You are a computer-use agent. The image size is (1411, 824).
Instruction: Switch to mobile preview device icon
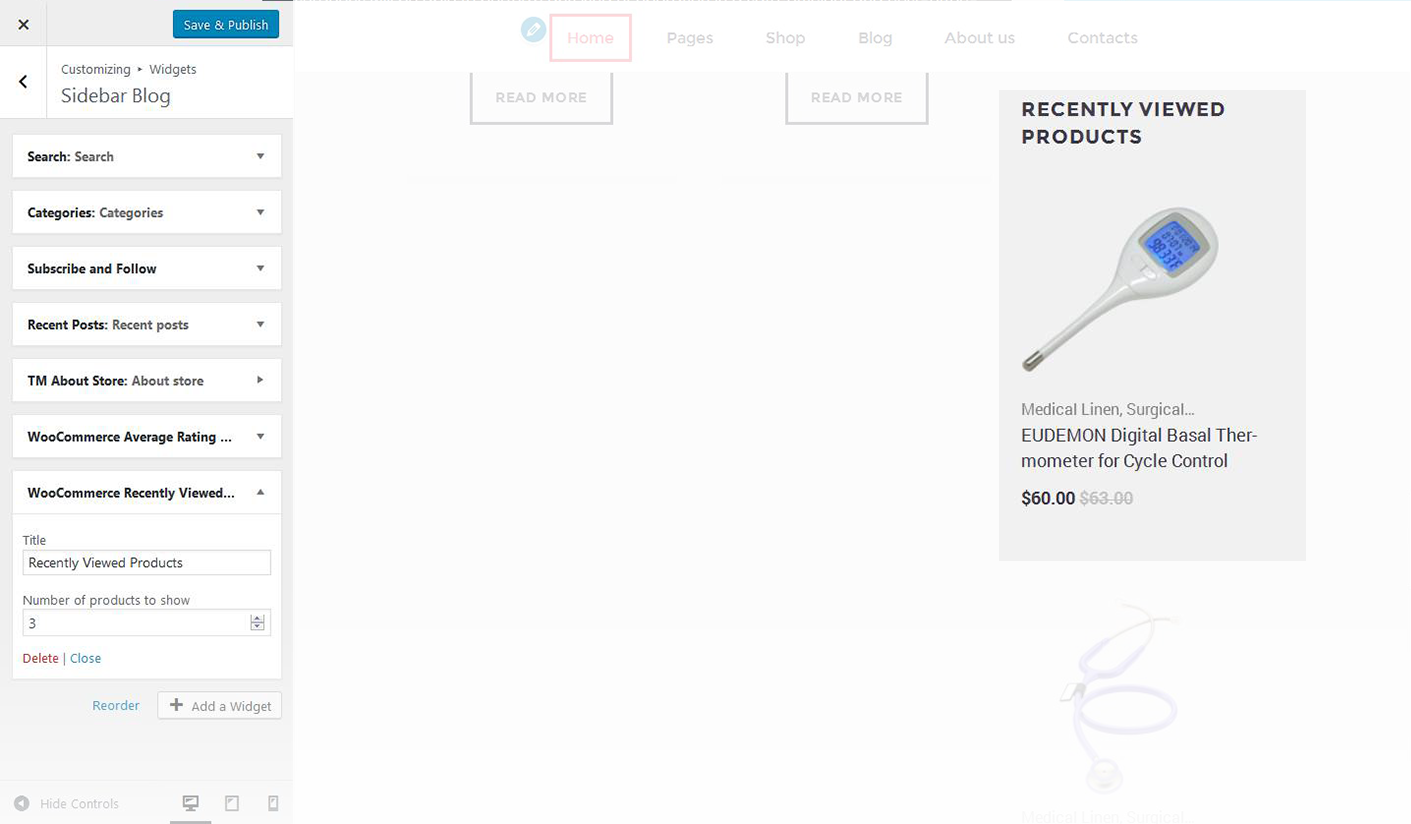click(273, 803)
